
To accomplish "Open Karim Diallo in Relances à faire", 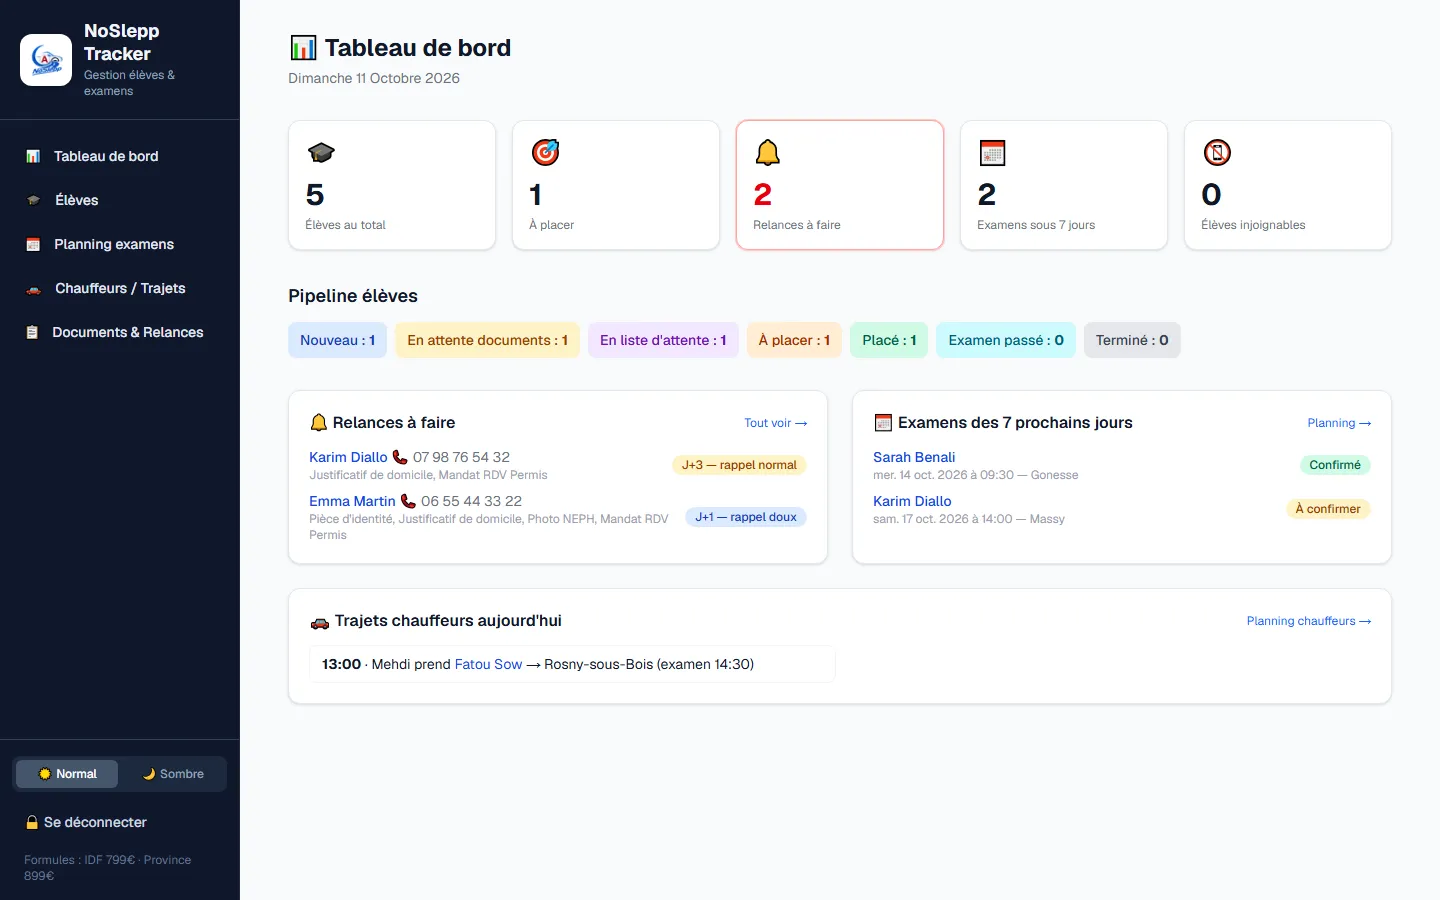I will tap(348, 457).
